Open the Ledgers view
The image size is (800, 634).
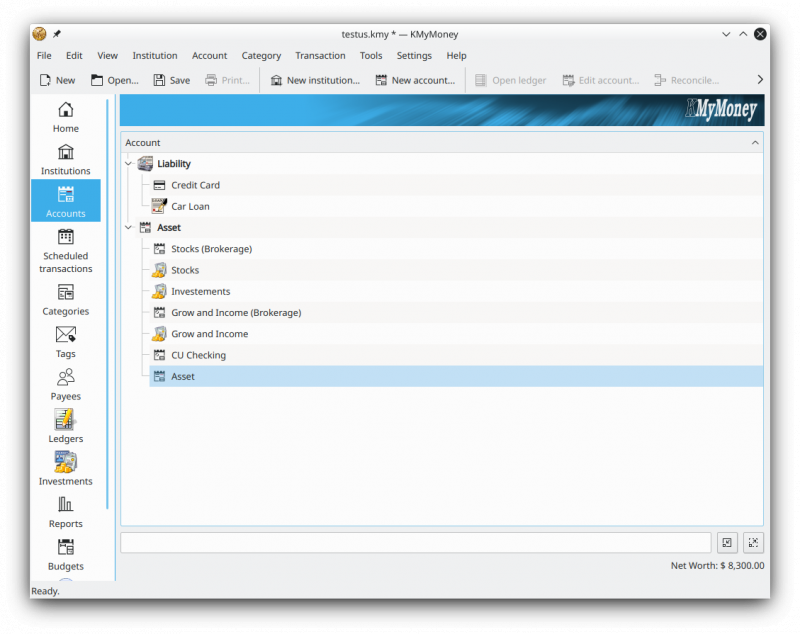[65, 427]
